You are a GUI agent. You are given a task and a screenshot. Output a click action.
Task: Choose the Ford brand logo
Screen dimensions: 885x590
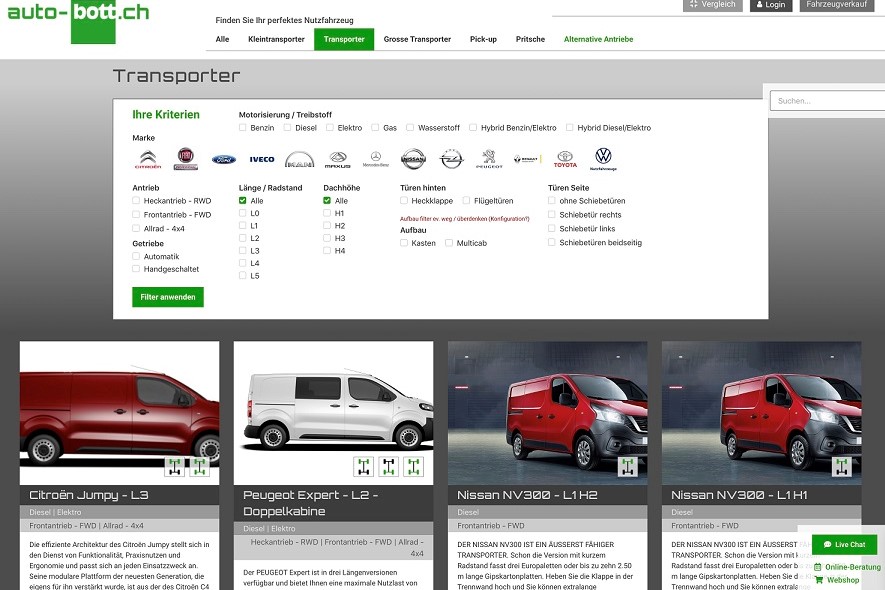click(224, 159)
